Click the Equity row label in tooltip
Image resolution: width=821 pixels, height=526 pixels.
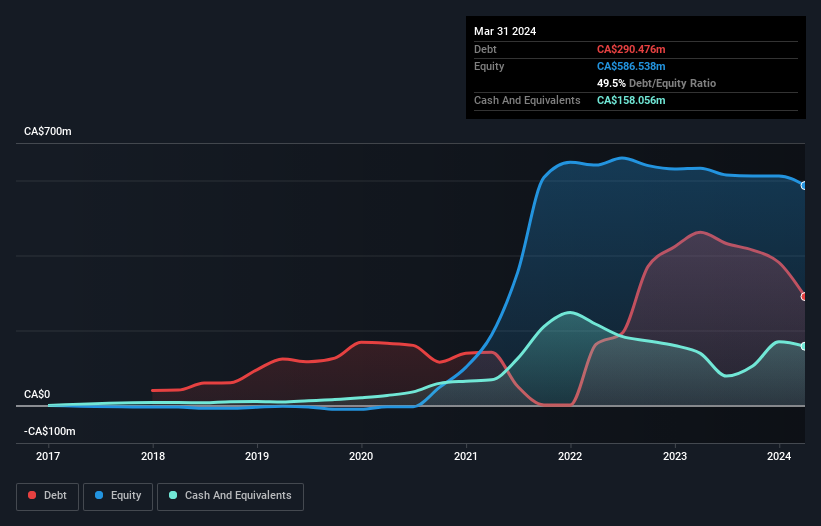(489, 66)
